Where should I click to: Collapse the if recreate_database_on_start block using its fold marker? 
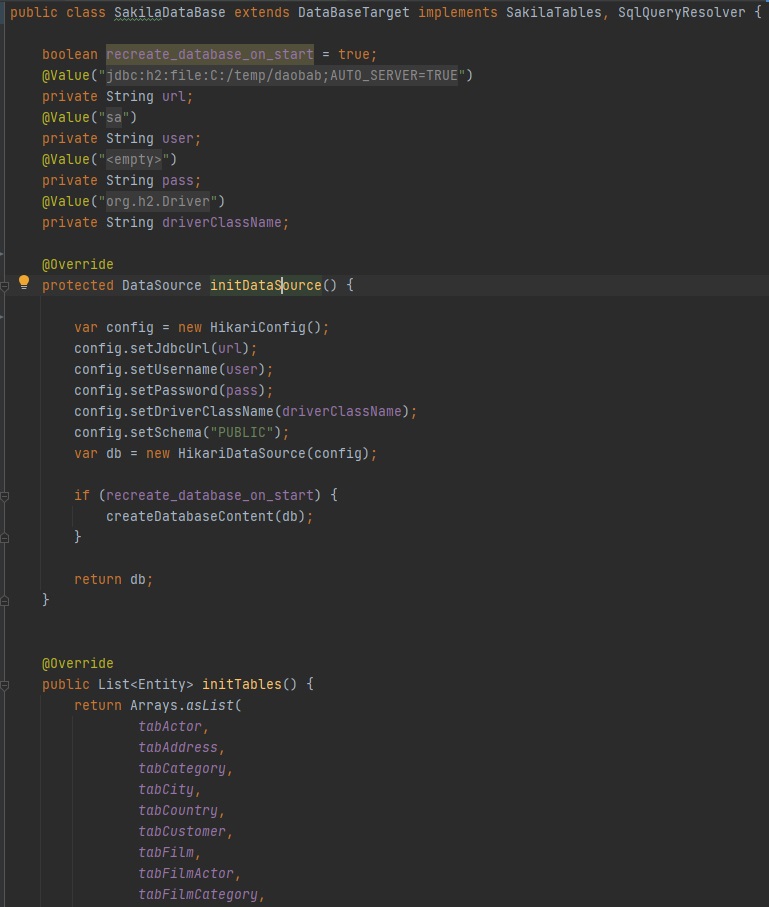click(5, 496)
